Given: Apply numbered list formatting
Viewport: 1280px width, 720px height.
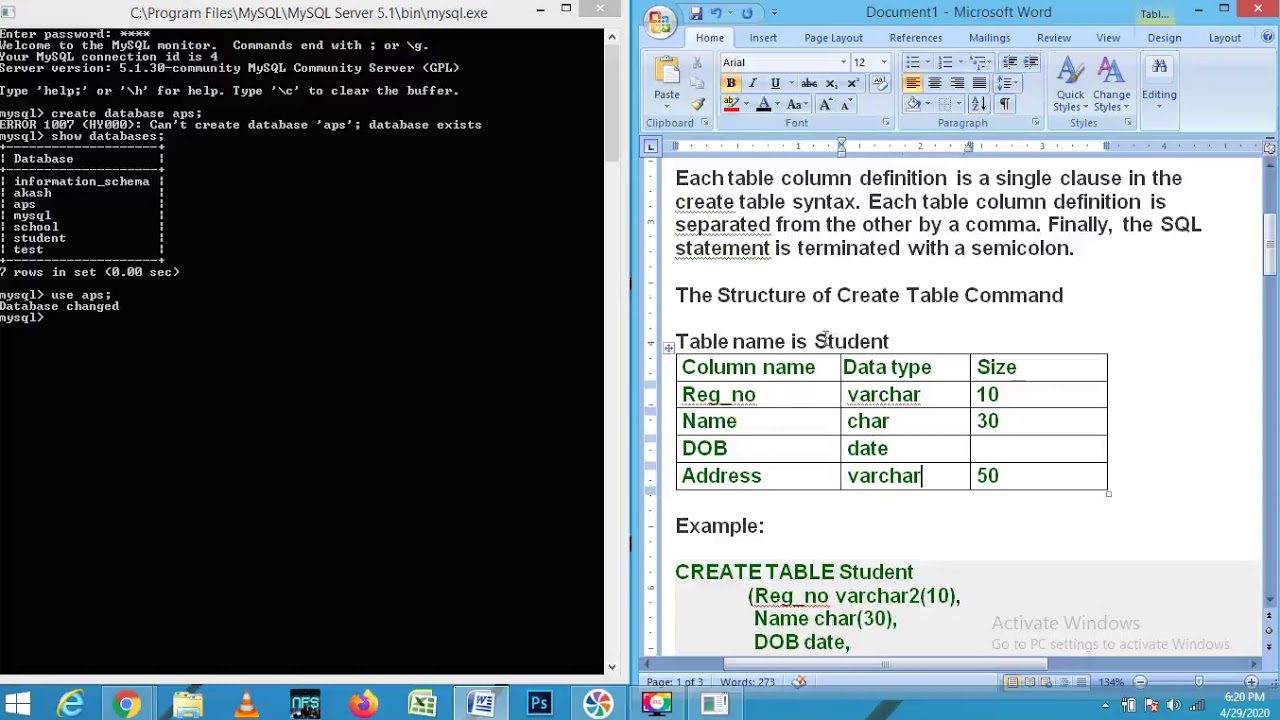Looking at the screenshot, I should click(x=945, y=63).
